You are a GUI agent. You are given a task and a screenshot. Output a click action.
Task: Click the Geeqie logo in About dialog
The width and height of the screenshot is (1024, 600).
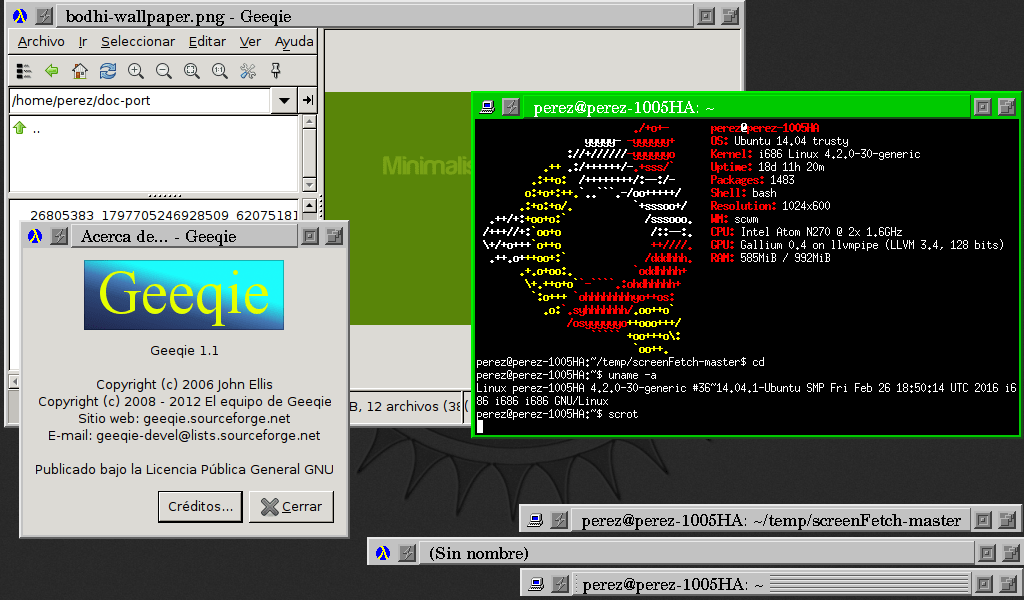184,295
